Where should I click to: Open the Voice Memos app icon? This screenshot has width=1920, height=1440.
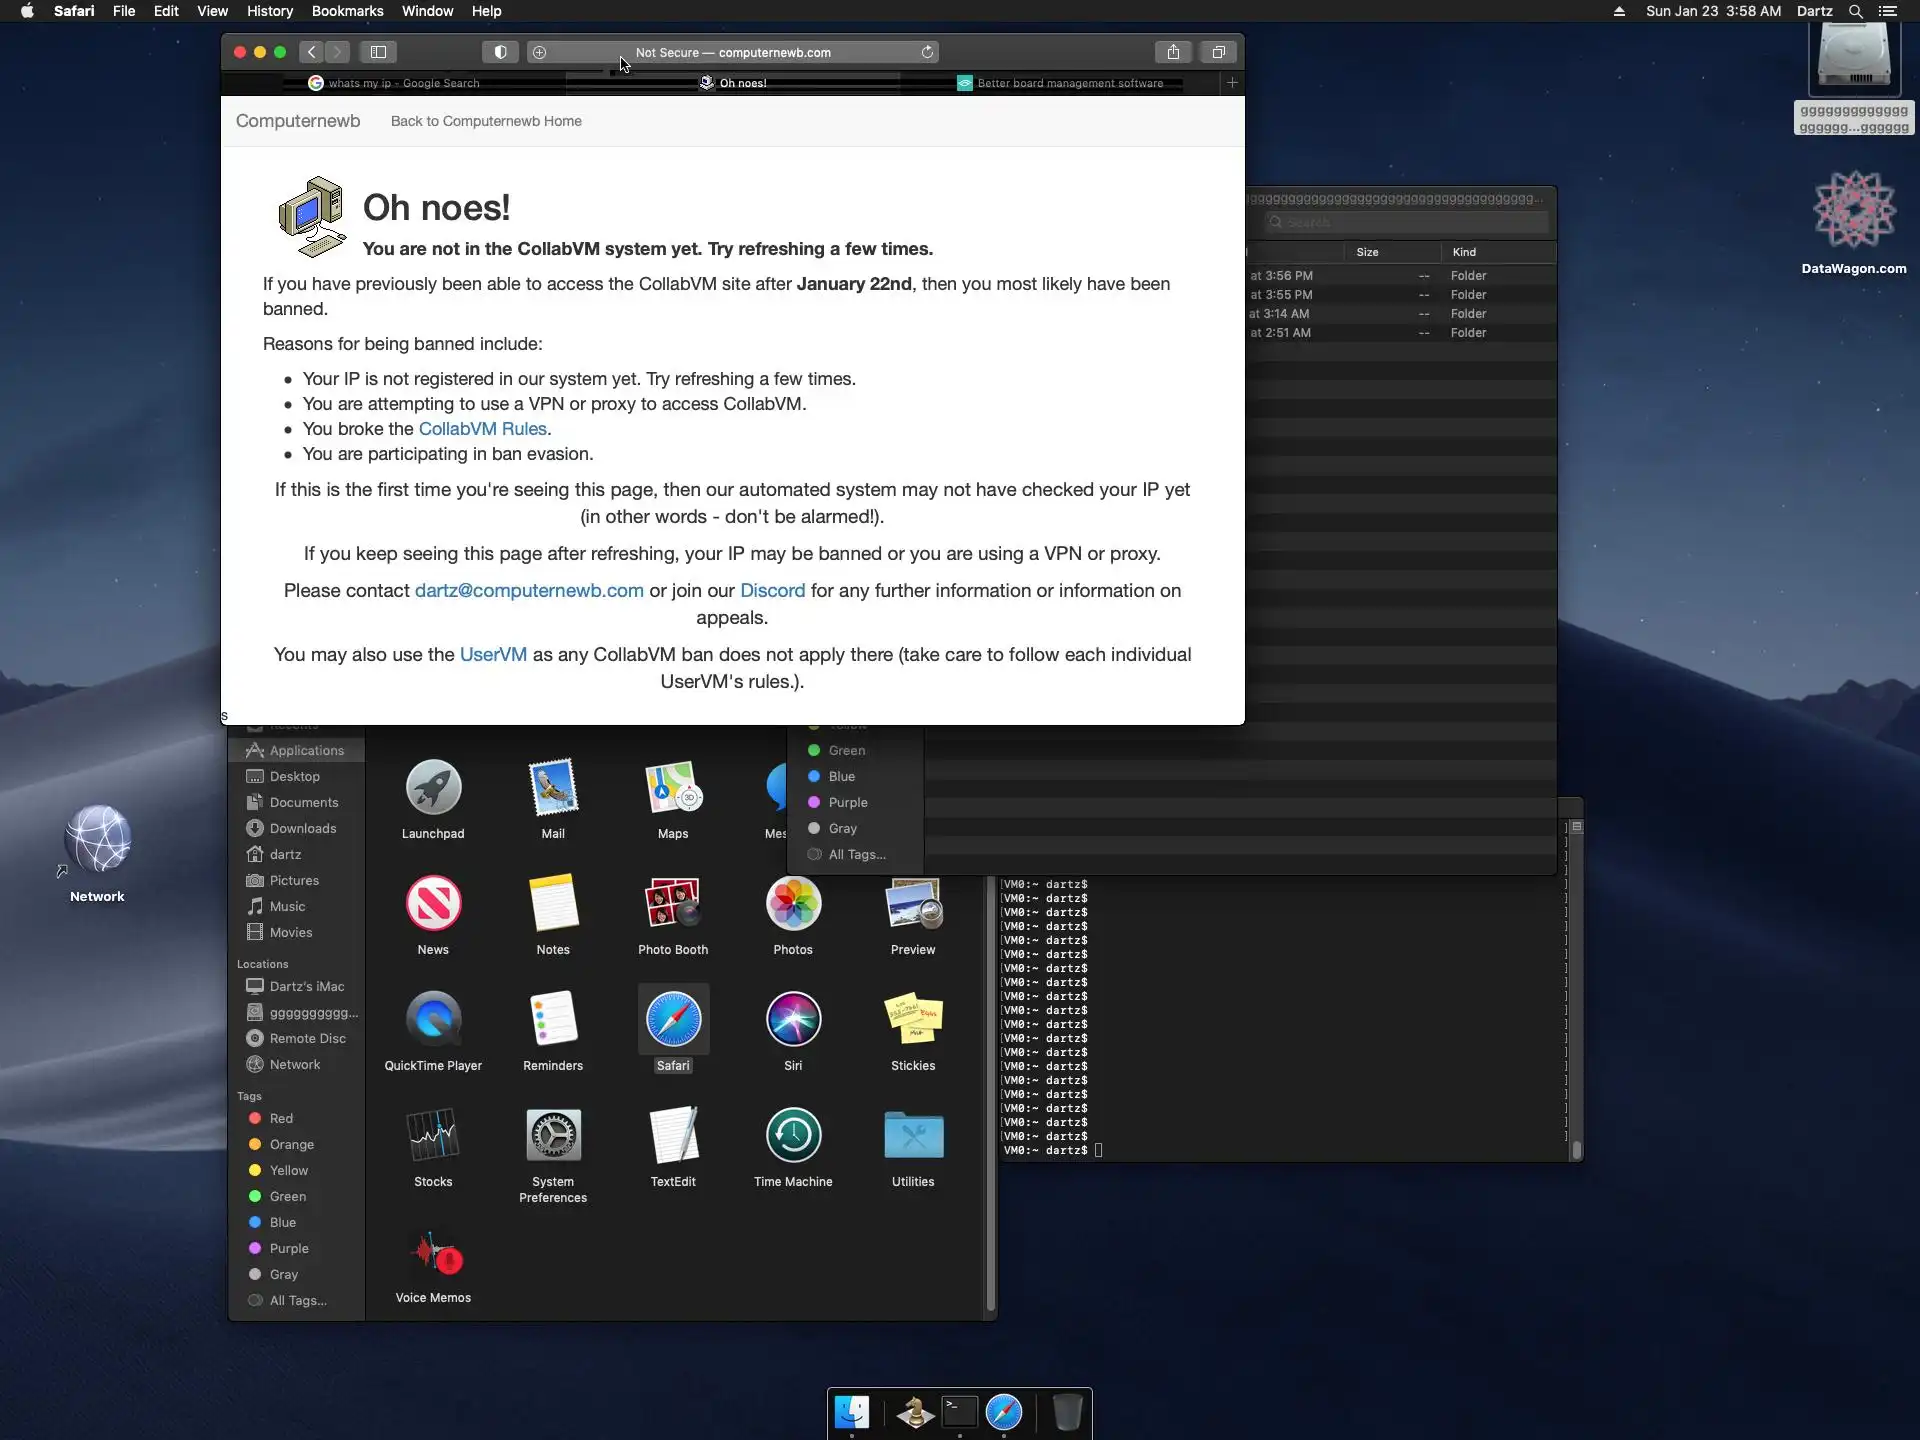tap(433, 1253)
